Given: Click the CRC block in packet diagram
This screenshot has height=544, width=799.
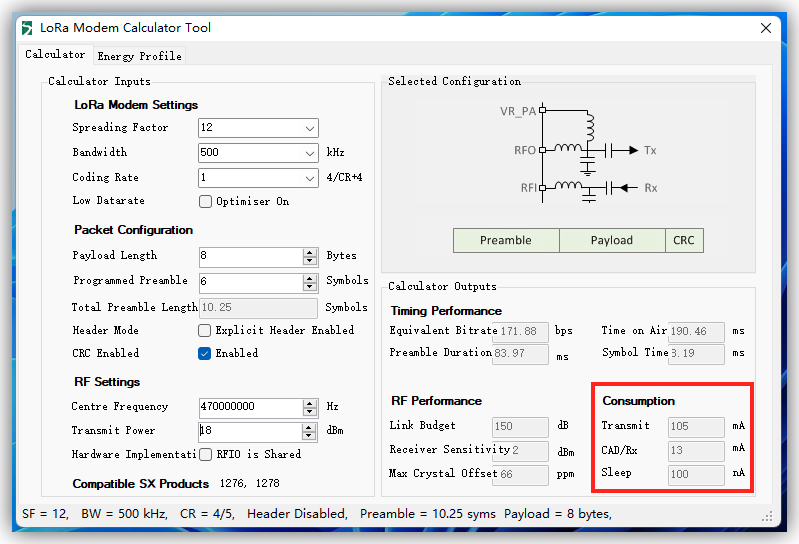Looking at the screenshot, I should click(684, 240).
